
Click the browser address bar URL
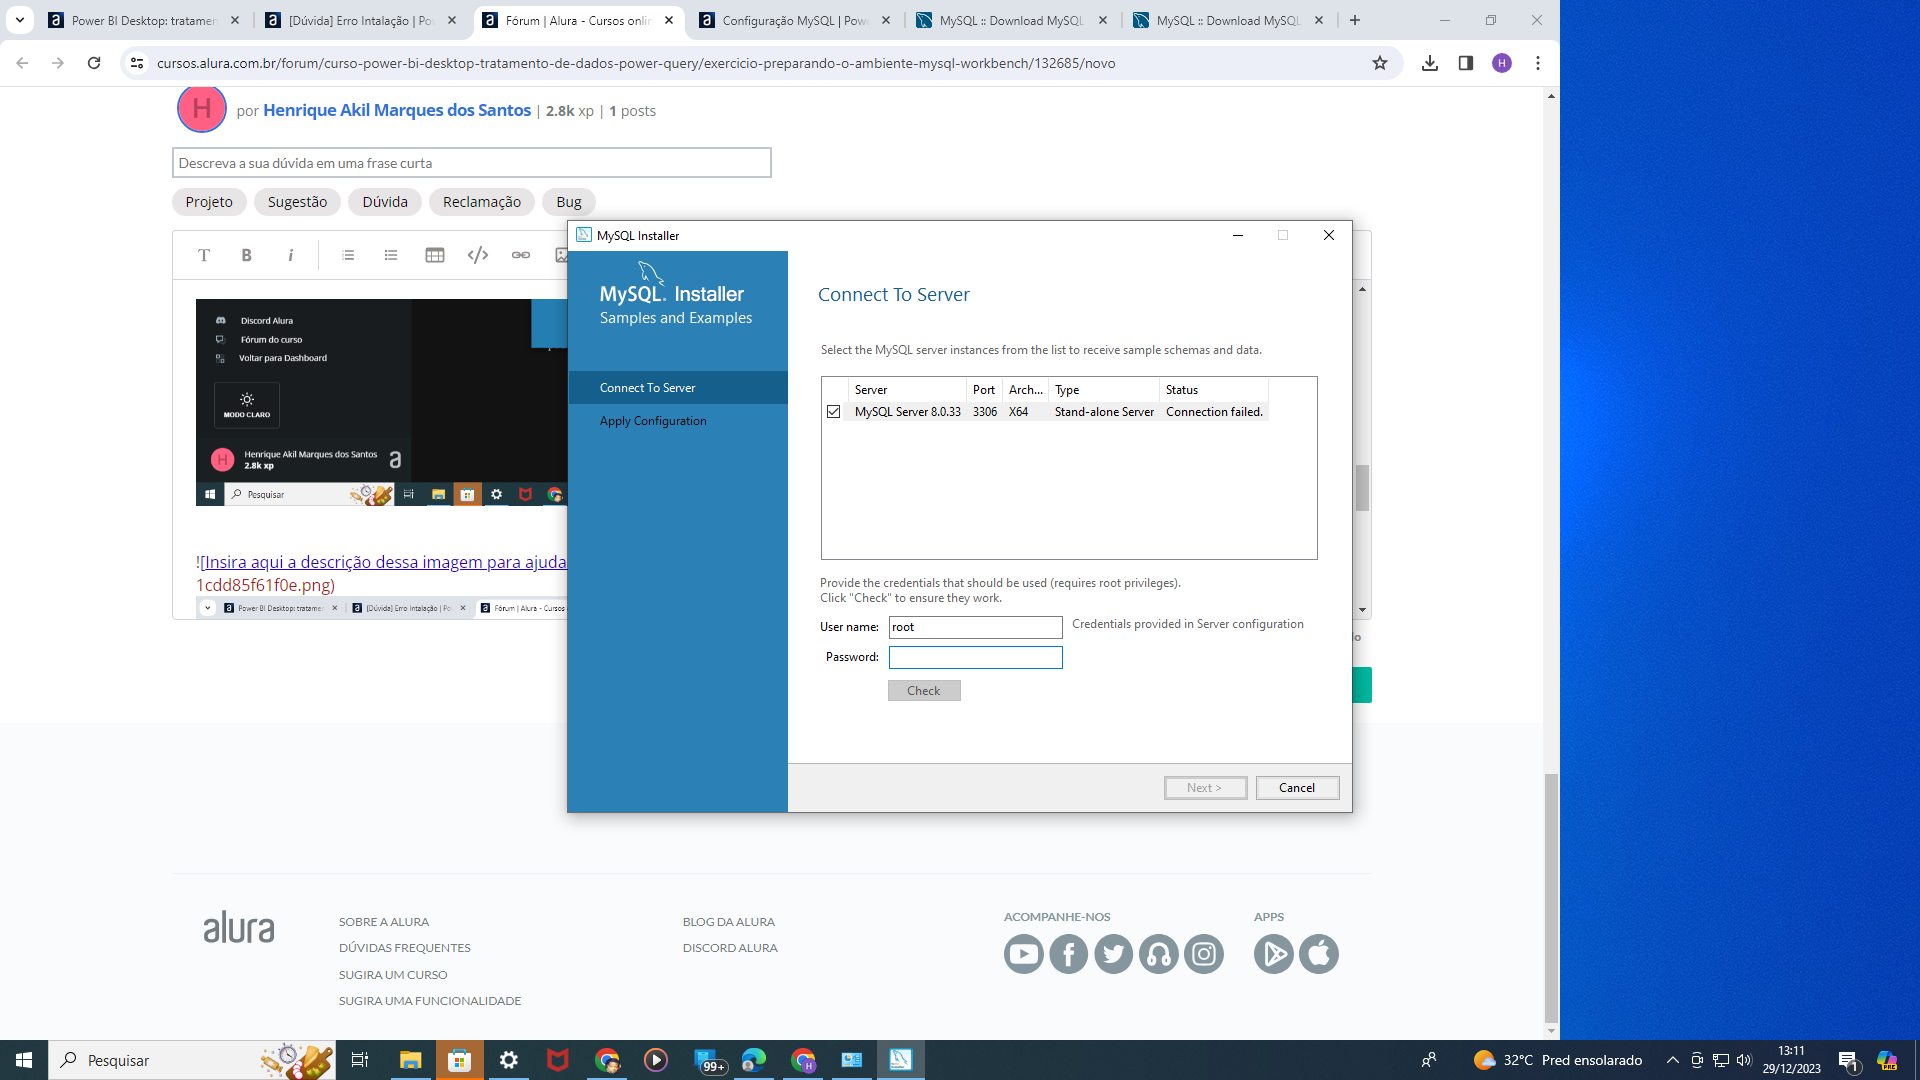636,63
